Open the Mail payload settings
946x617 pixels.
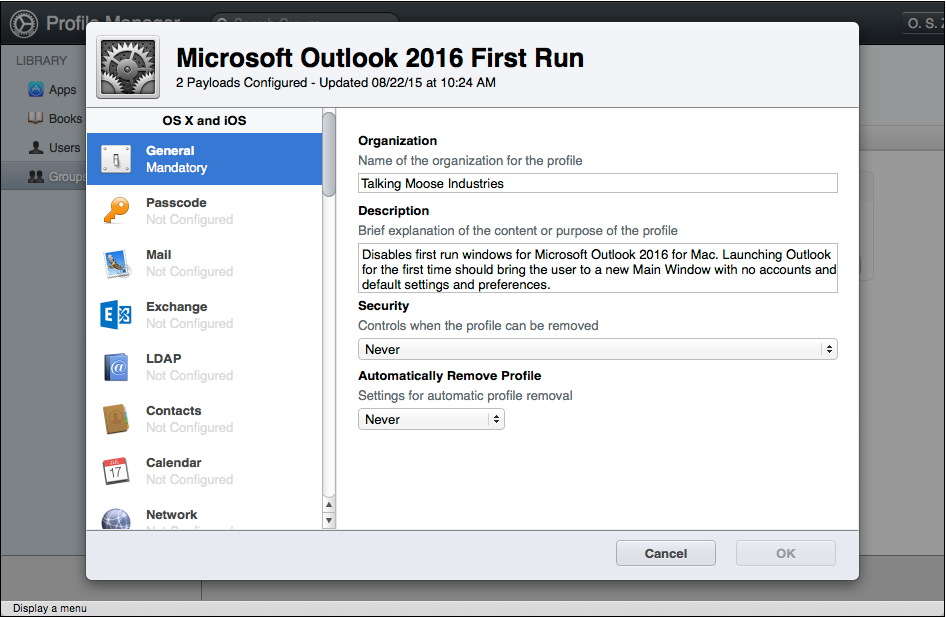205,263
